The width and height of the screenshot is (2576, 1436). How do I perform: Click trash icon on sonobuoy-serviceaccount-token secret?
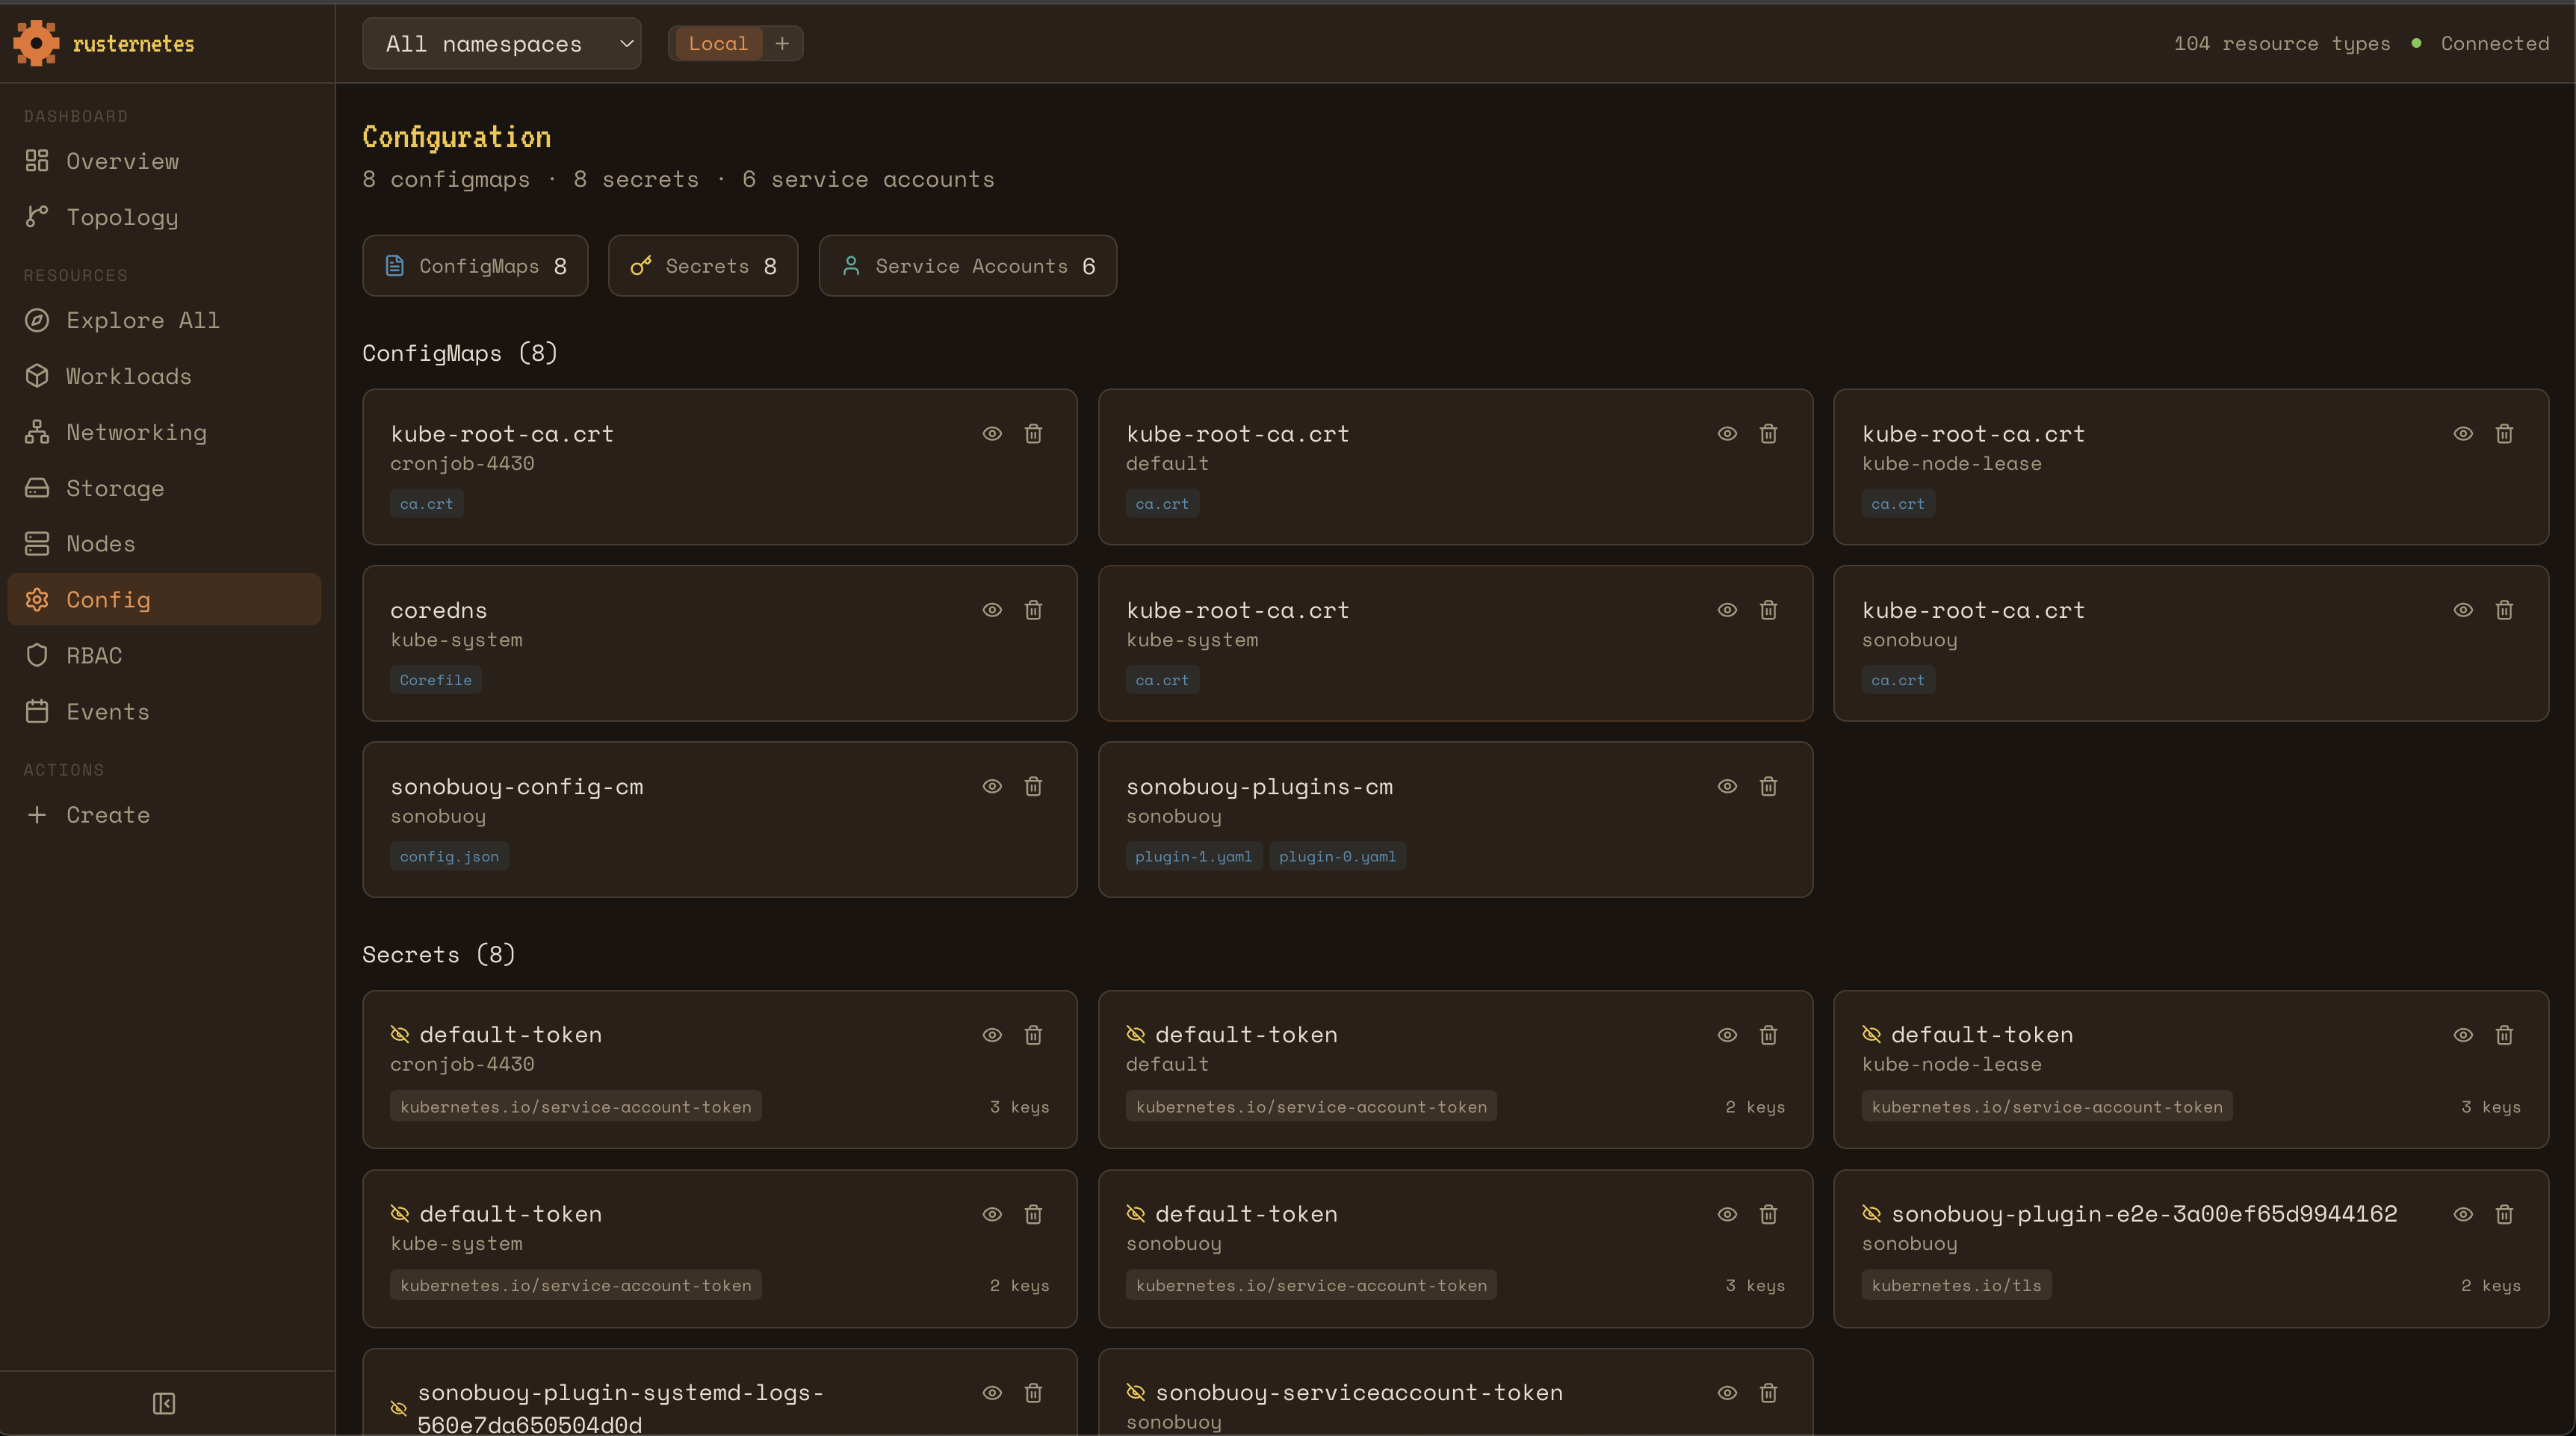(1768, 1392)
